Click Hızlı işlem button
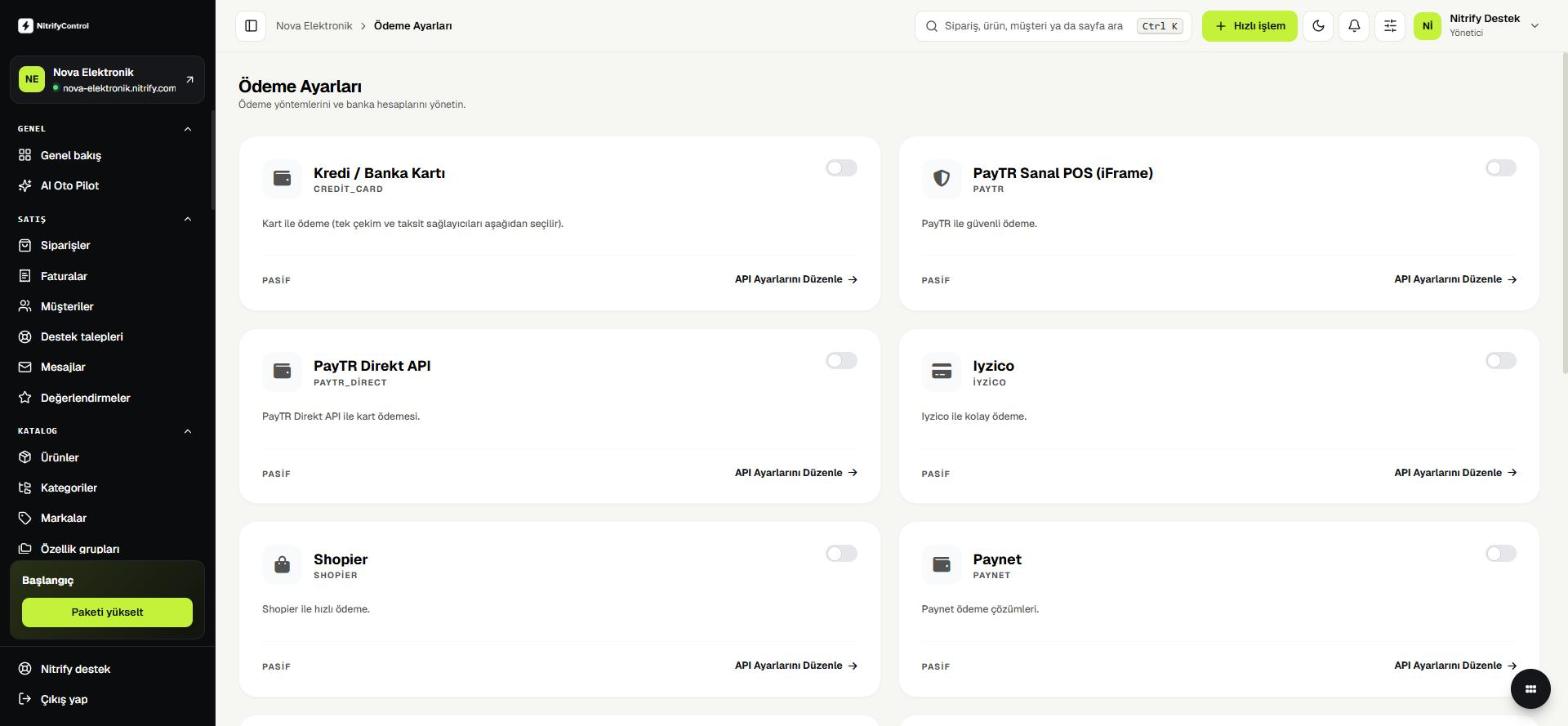This screenshot has width=1568, height=726. coord(1249,26)
